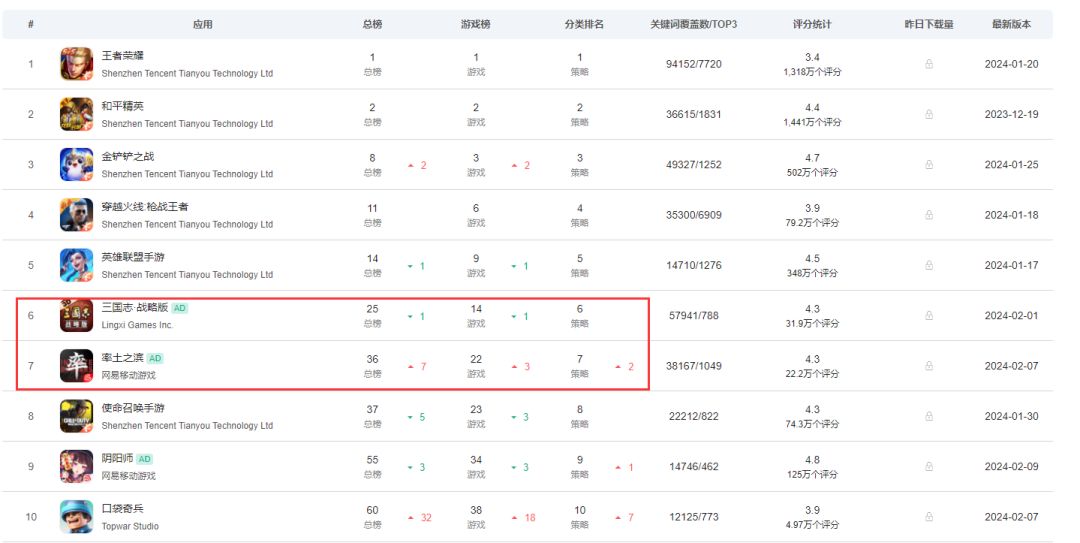
Task: Open the 阴阳师 app icon
Action: click(76, 467)
